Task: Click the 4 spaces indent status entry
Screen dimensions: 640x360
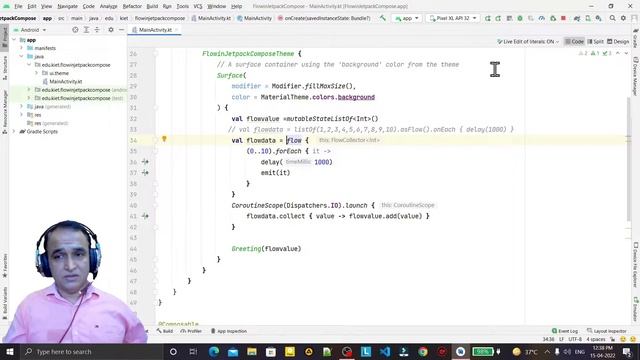Action: tap(596, 339)
